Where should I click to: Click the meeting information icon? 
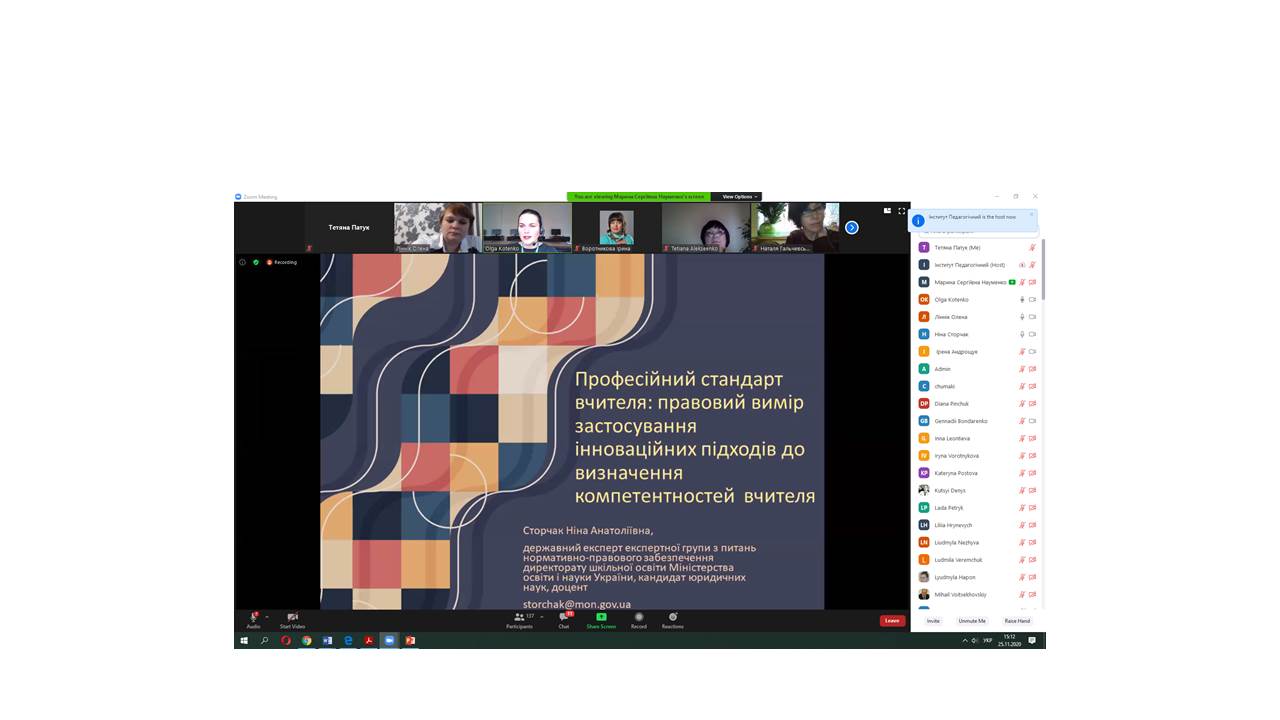pyautogui.click(x=242, y=262)
